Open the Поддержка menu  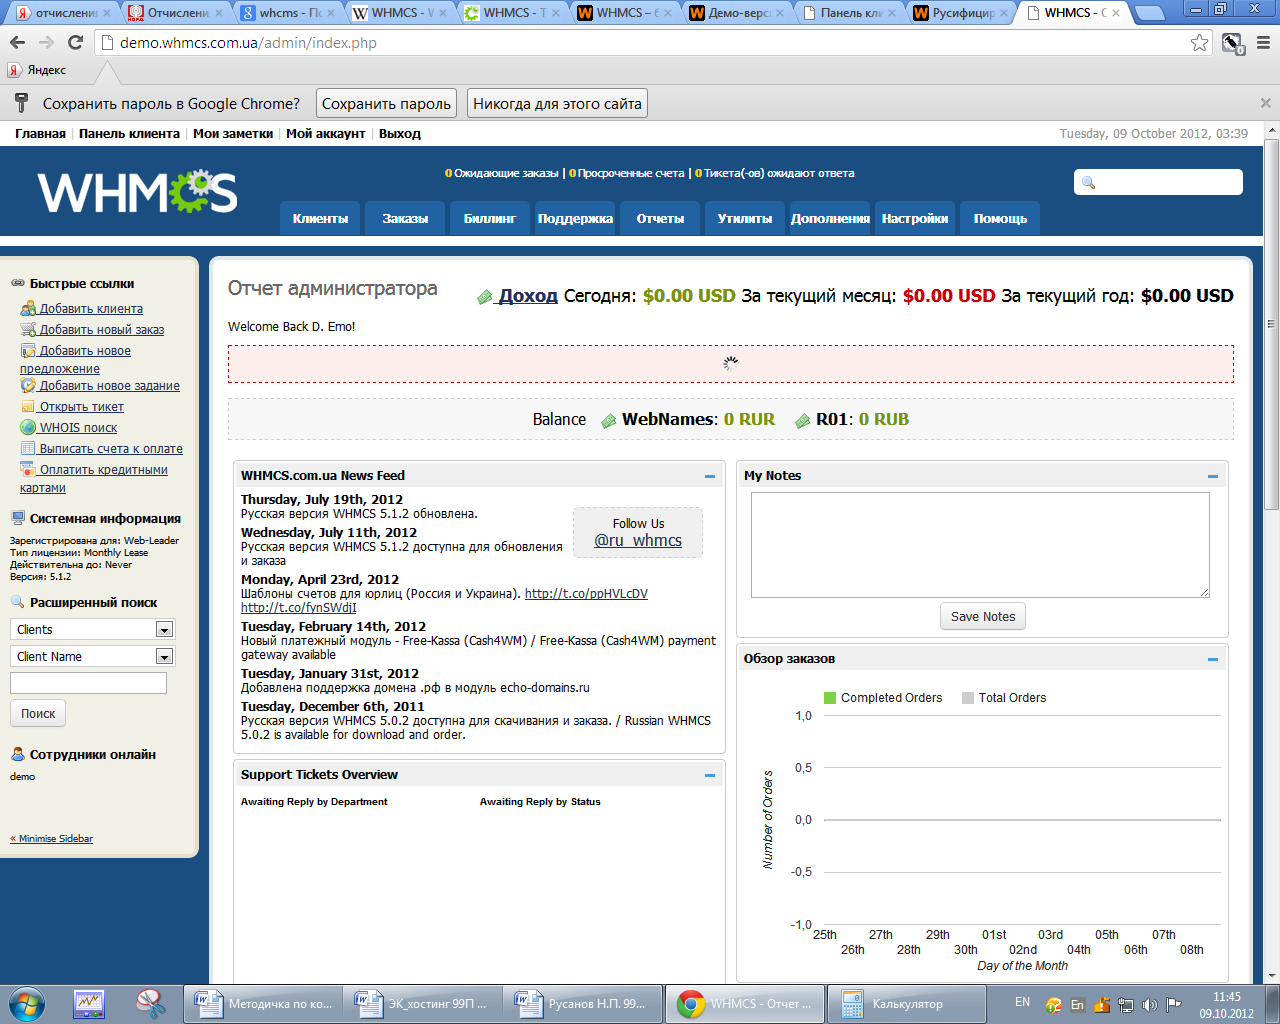(575, 218)
